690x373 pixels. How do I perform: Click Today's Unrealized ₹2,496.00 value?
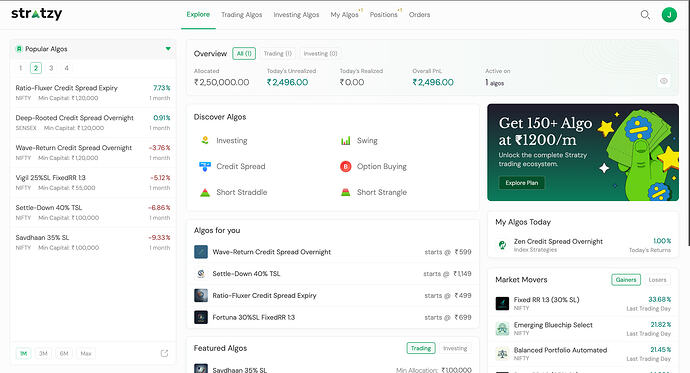coord(287,82)
